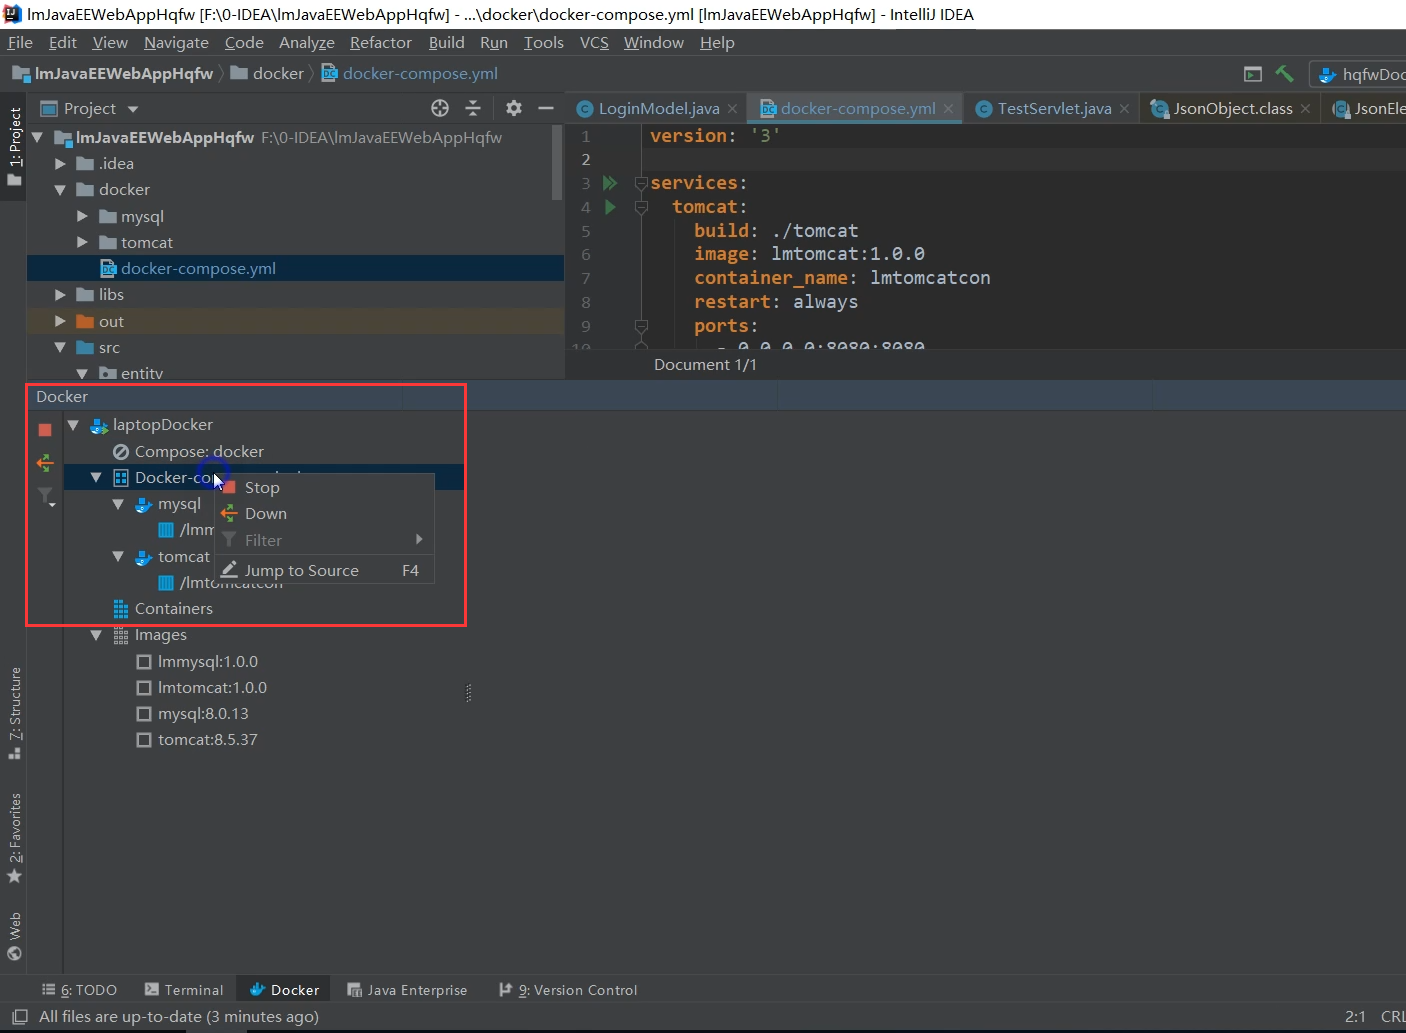The image size is (1406, 1033).
Task: Click the collapse-all icon in Project panel header
Action: click(473, 108)
